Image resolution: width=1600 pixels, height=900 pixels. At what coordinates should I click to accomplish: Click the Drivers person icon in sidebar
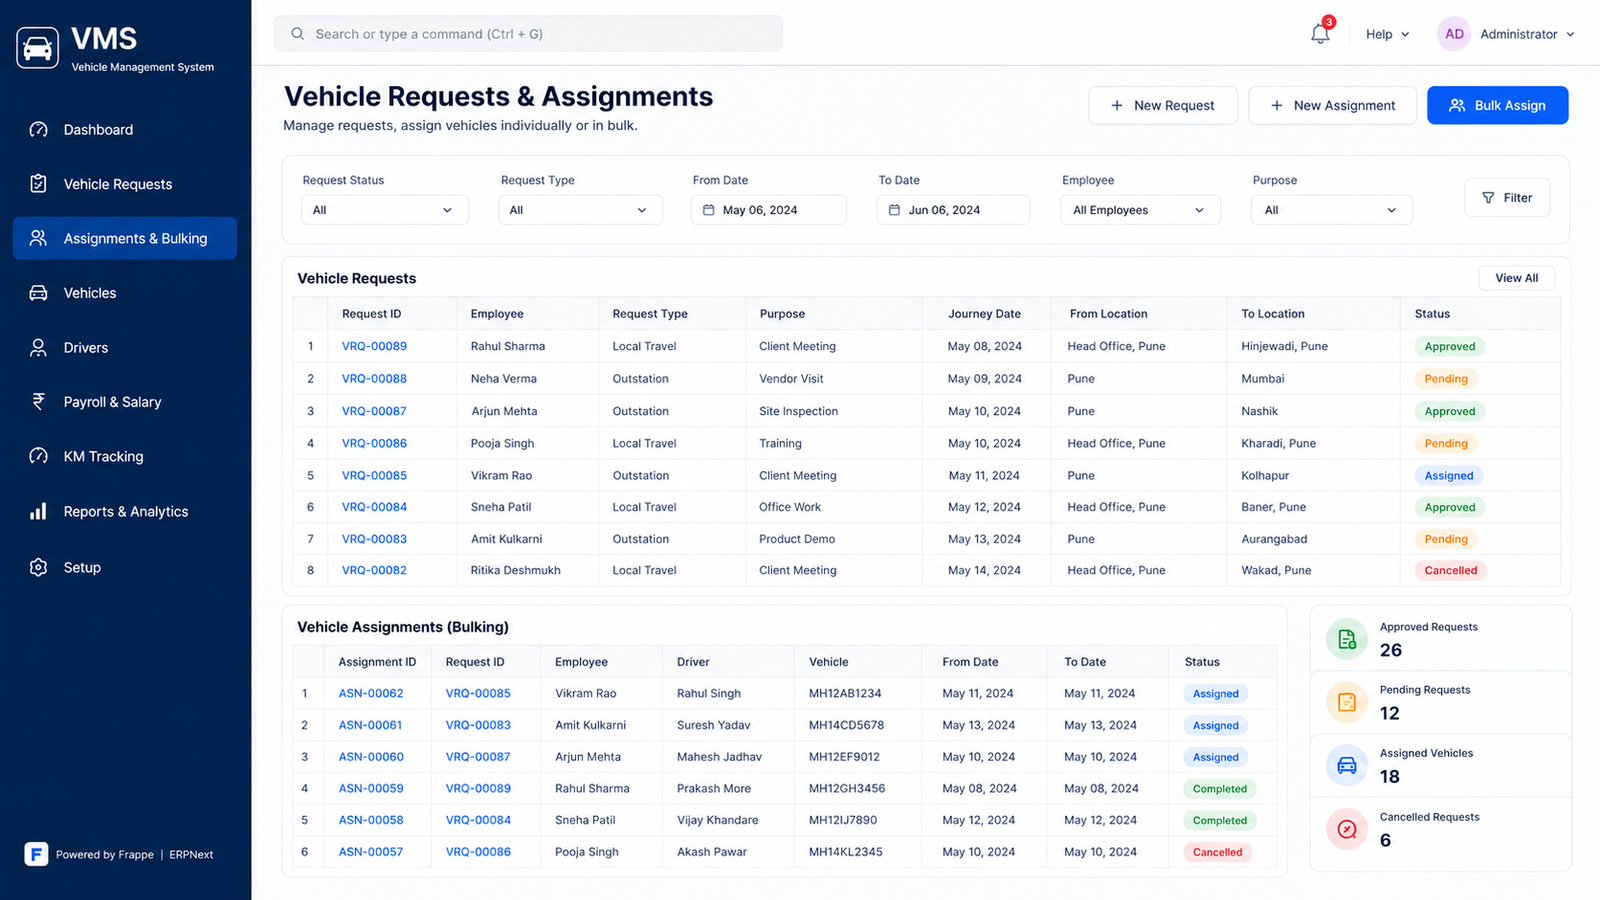coord(38,348)
